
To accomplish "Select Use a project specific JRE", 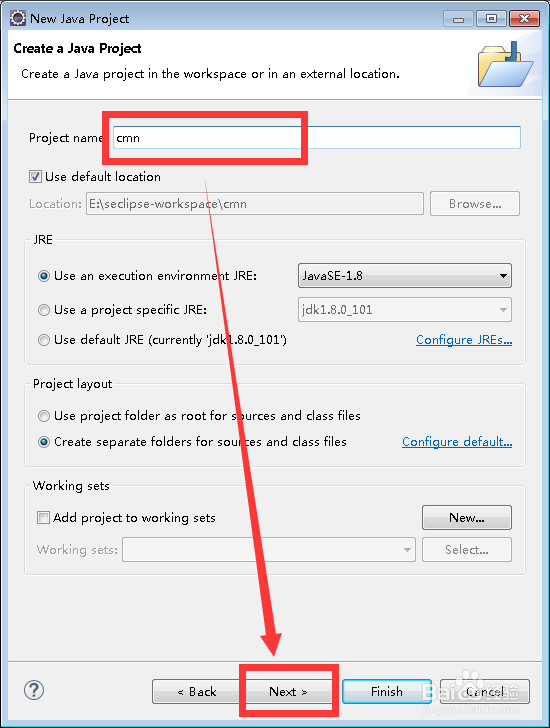I will pos(44,310).
